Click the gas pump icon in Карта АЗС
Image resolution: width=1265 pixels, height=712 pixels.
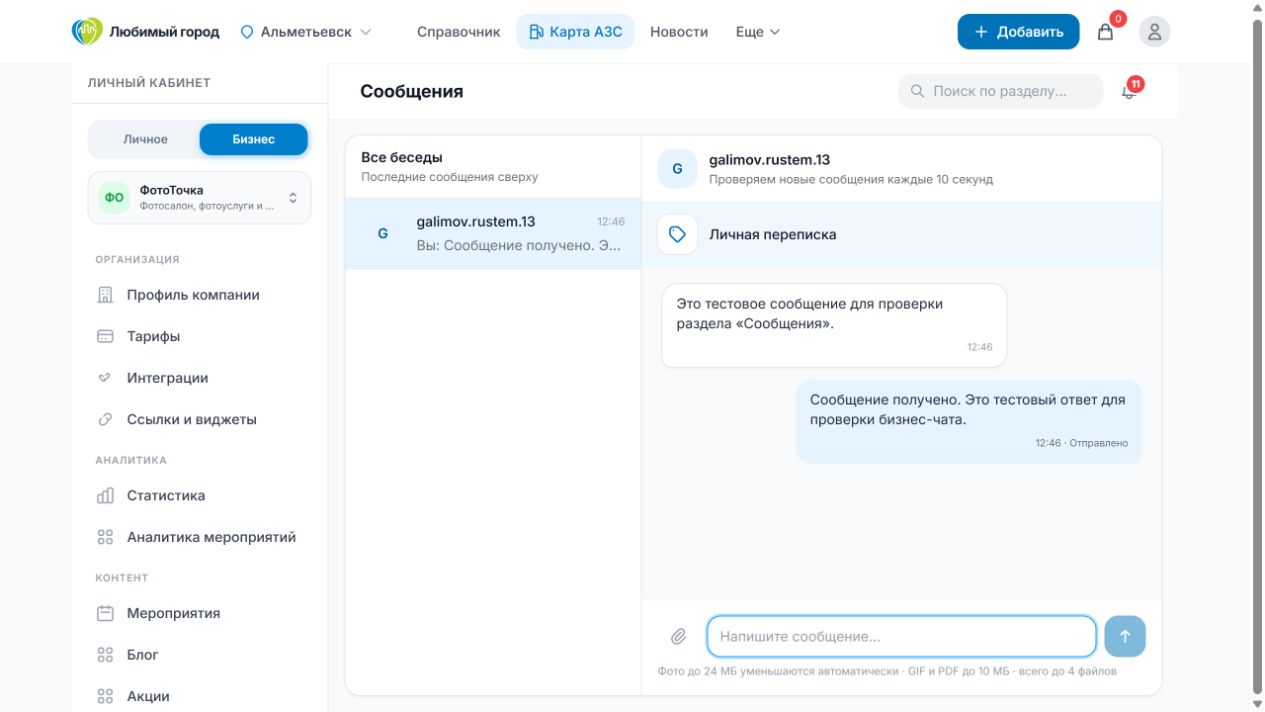[x=536, y=32]
